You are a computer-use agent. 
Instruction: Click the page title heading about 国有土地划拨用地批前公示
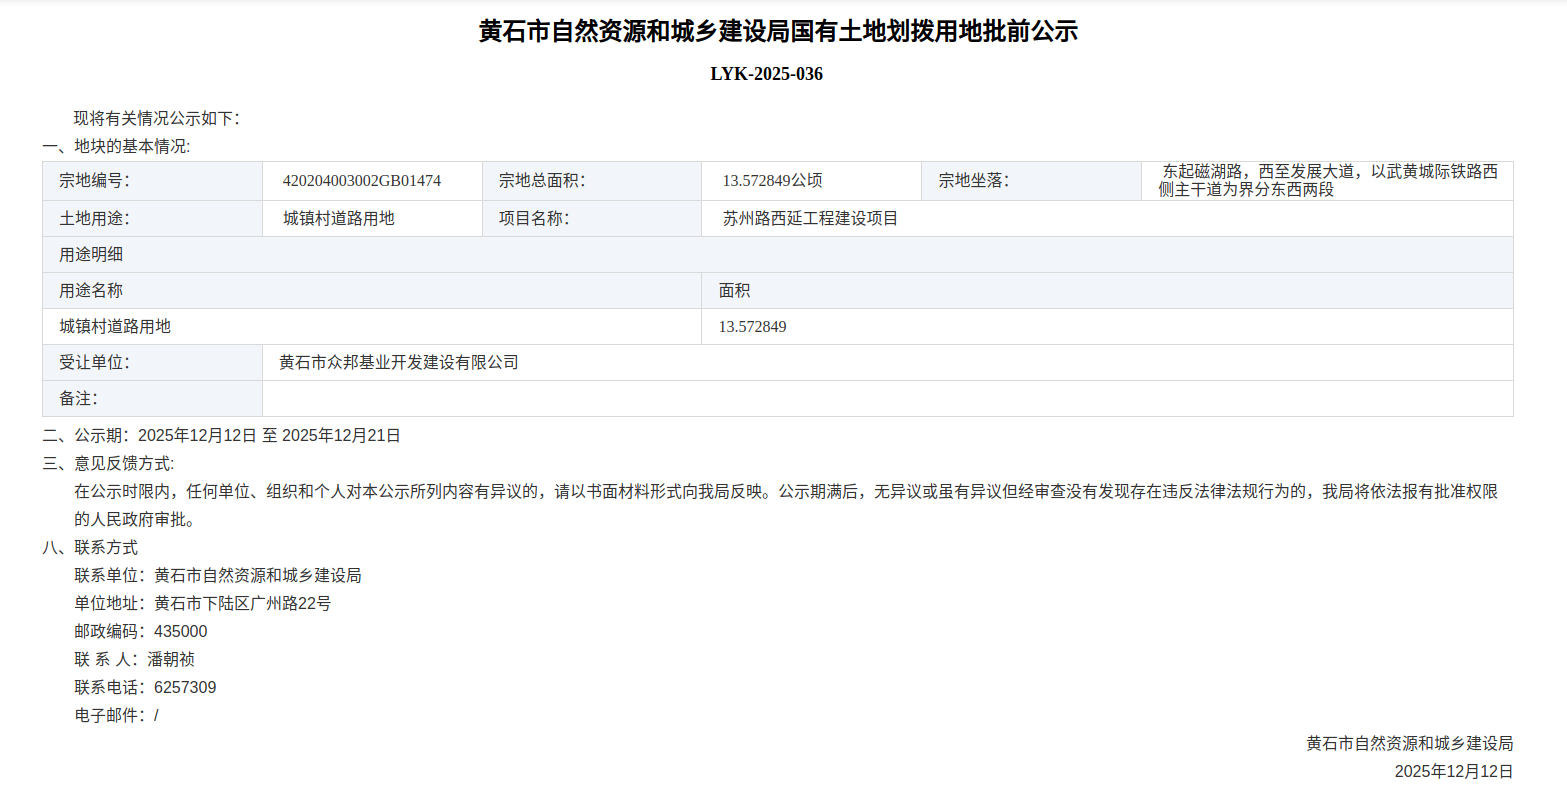tap(778, 32)
